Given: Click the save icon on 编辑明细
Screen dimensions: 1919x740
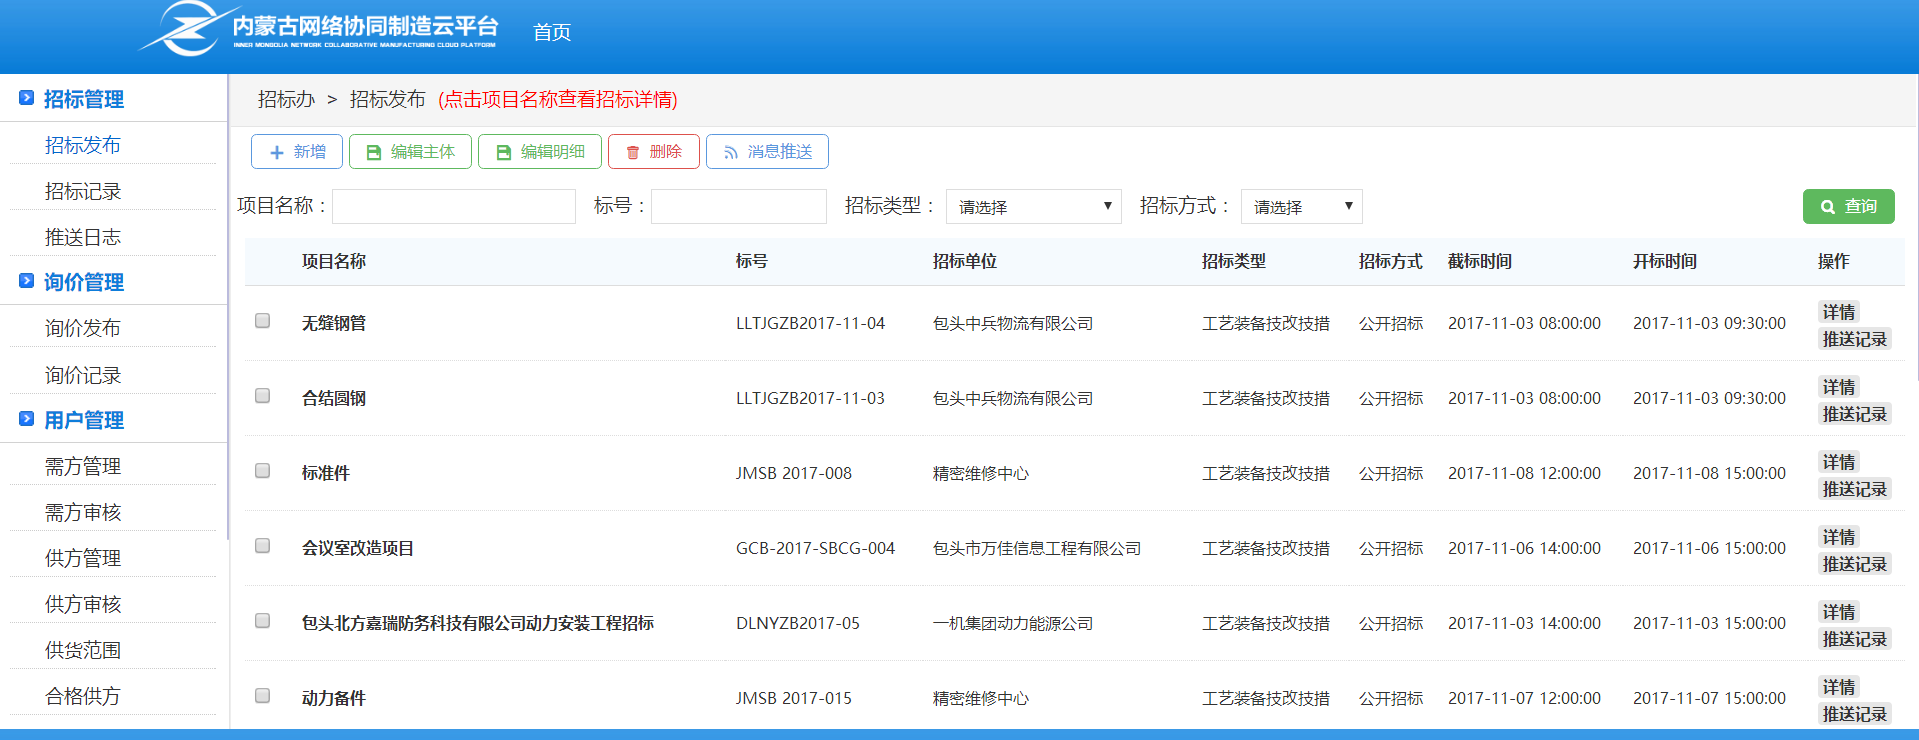Looking at the screenshot, I should [504, 152].
